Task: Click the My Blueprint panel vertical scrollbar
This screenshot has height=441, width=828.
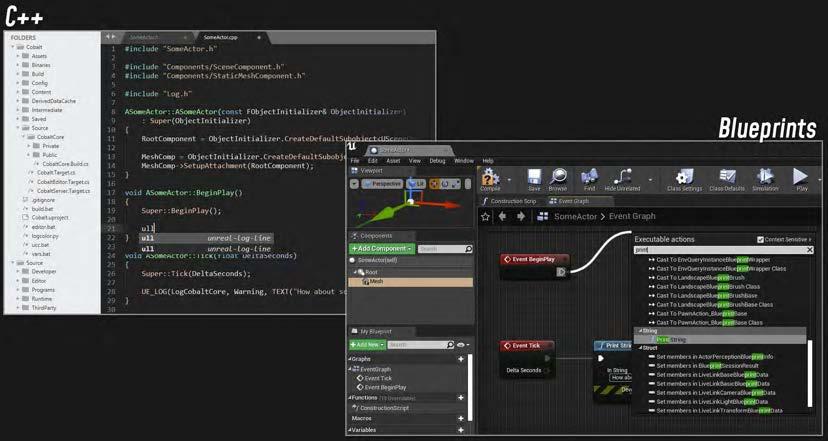Action: coord(470,387)
